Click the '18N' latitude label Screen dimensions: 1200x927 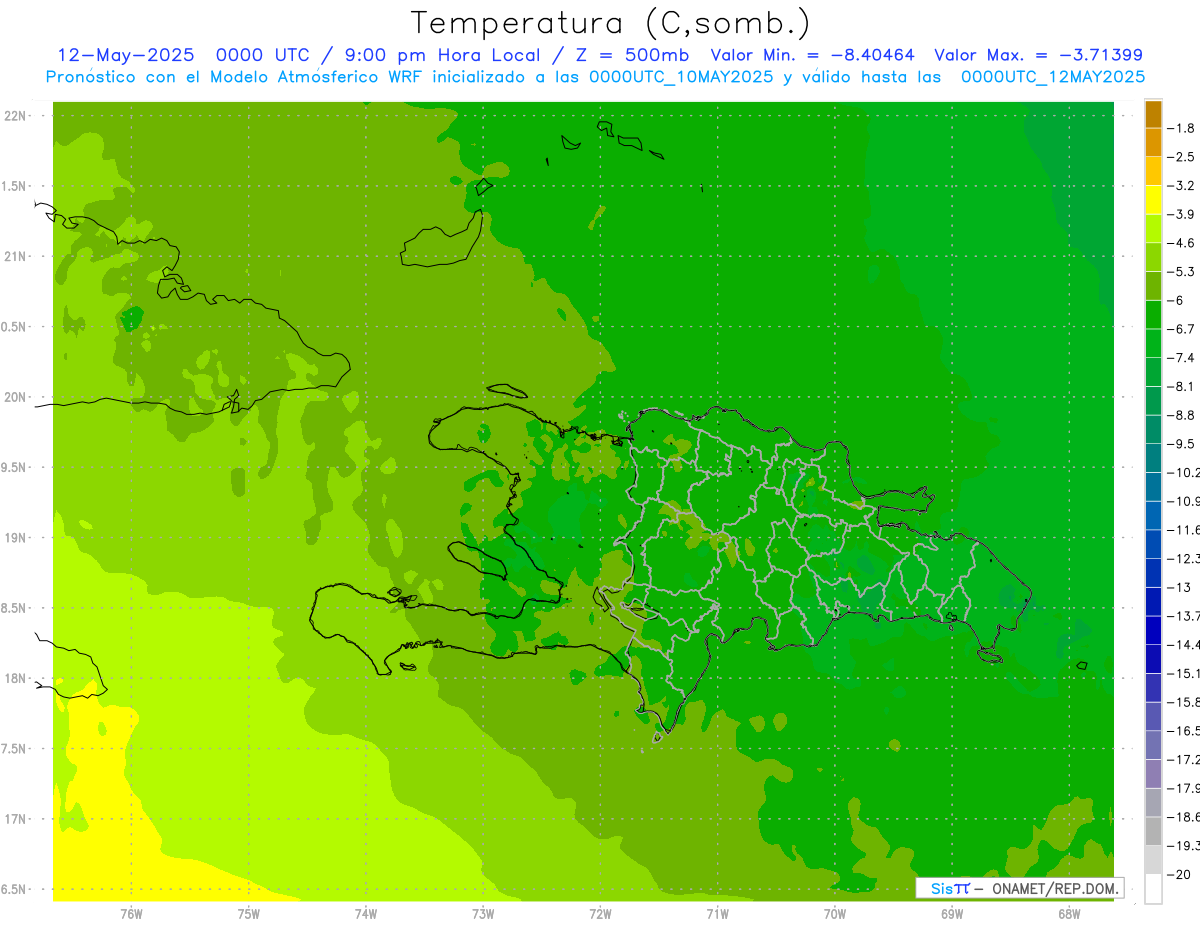[16, 679]
